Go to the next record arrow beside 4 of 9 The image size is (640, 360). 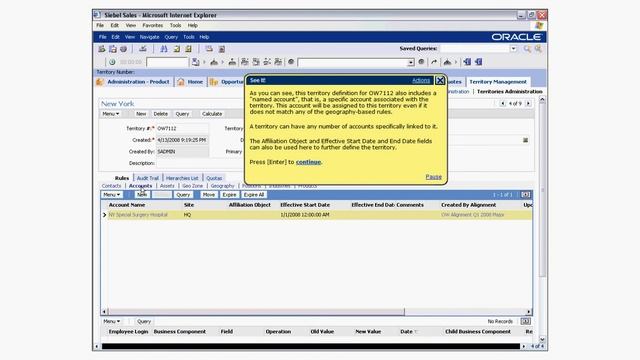tap(528, 104)
